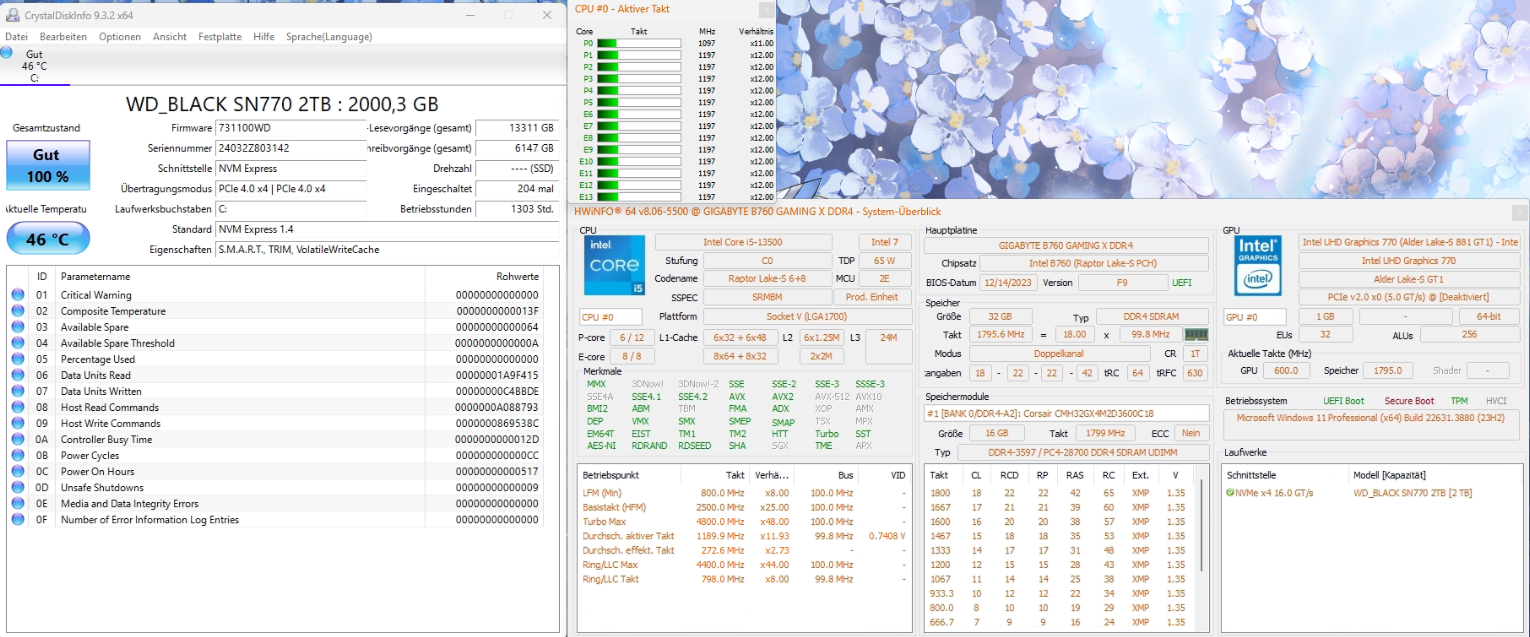The height and width of the screenshot is (637, 1530).
Task: Open the Ansicht menu
Action: pos(170,37)
